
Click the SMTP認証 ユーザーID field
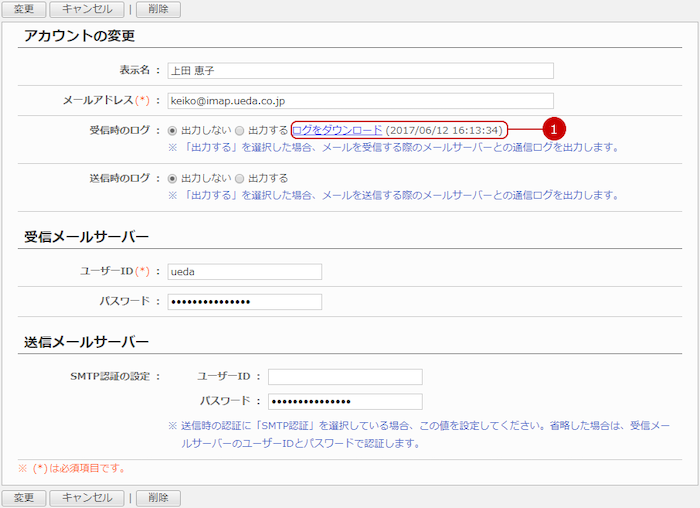tap(345, 377)
